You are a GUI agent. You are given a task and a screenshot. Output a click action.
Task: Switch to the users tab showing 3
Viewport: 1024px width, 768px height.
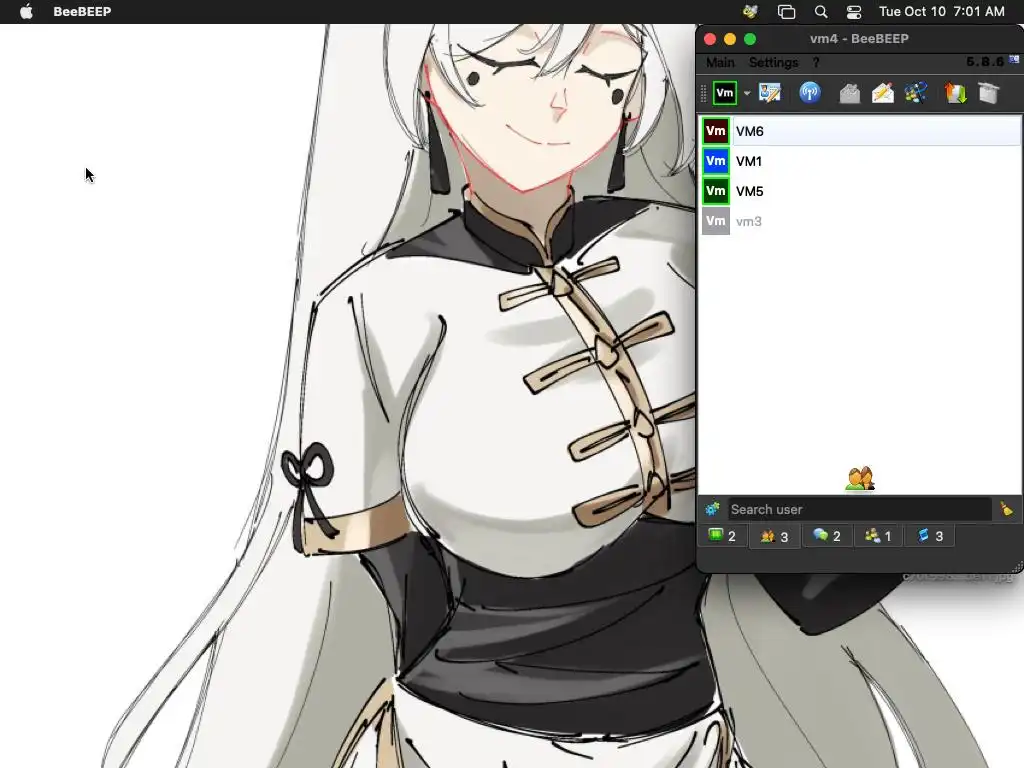pos(775,536)
